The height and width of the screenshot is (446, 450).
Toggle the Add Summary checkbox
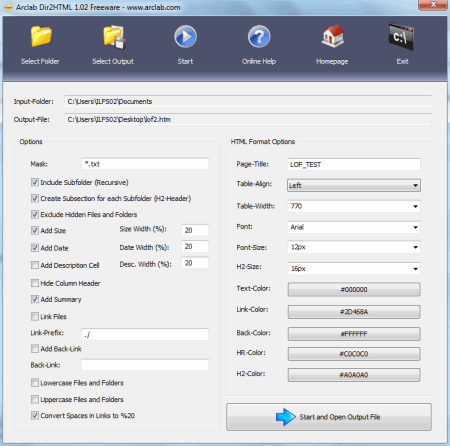[x=35, y=299]
